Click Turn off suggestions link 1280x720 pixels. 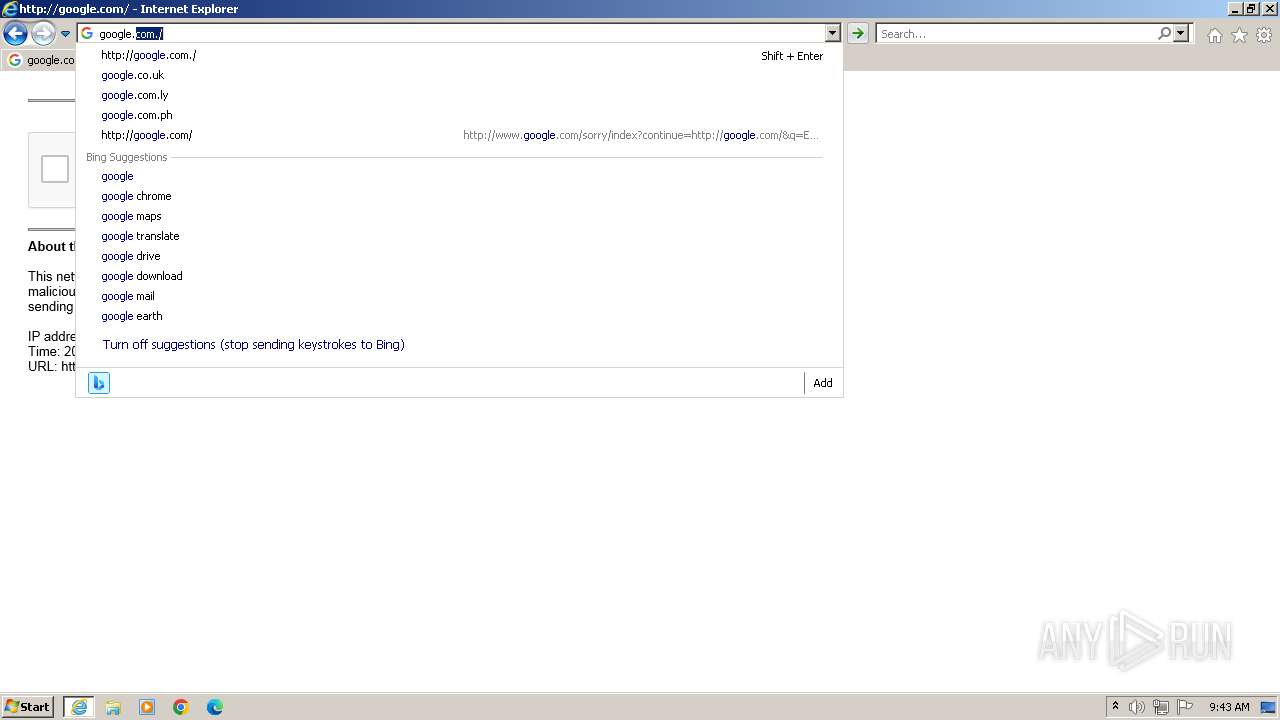pyautogui.click(x=253, y=344)
